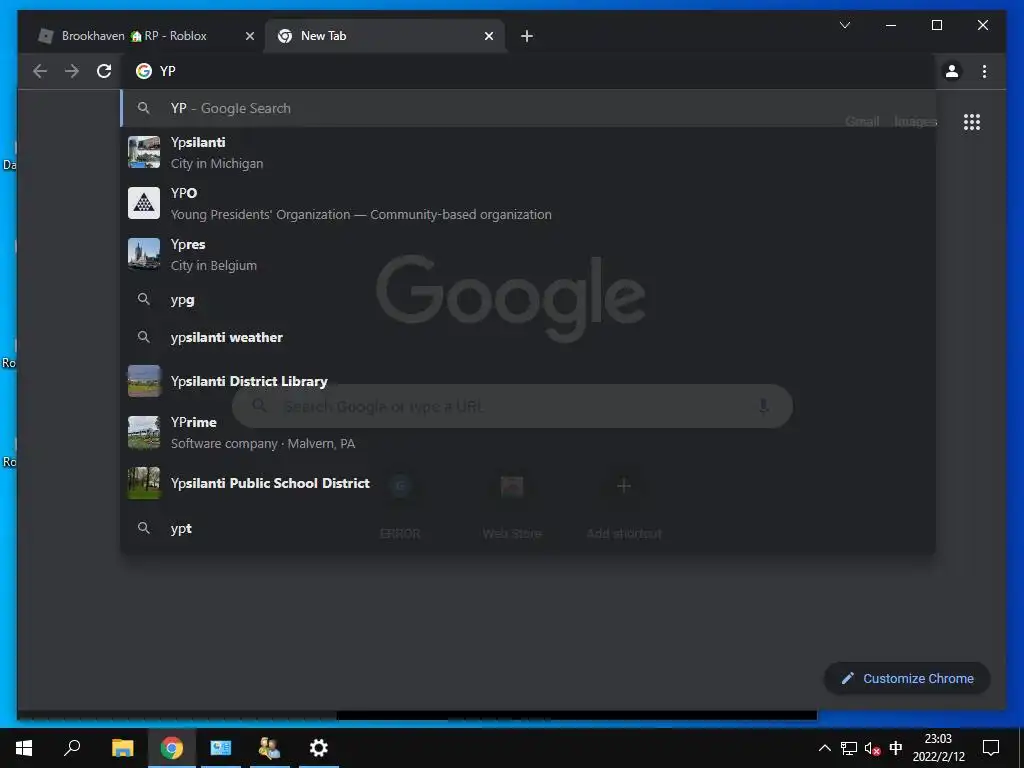The height and width of the screenshot is (768, 1024).
Task: Pick the YPrime Software company suggestion
Action: click(528, 432)
